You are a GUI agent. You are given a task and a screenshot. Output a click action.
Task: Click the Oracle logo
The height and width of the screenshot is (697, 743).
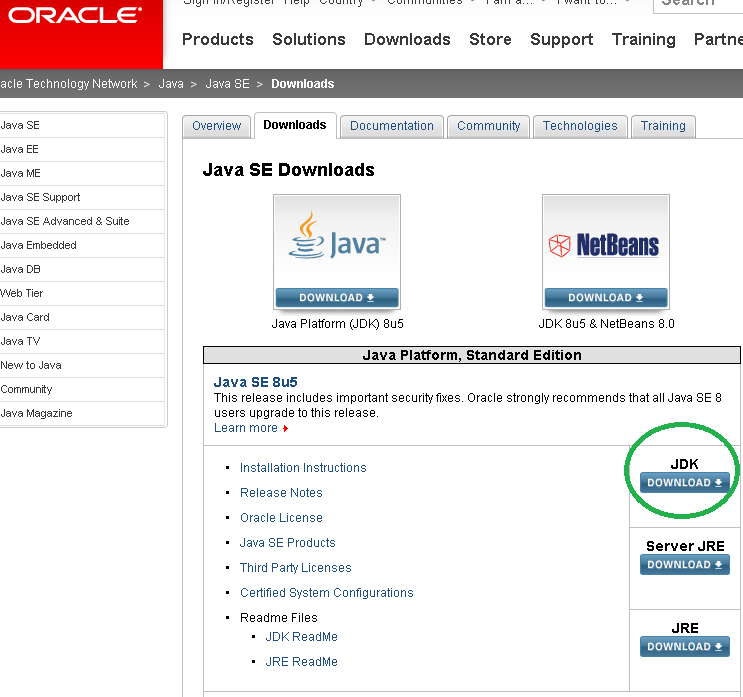pyautogui.click(x=75, y=15)
